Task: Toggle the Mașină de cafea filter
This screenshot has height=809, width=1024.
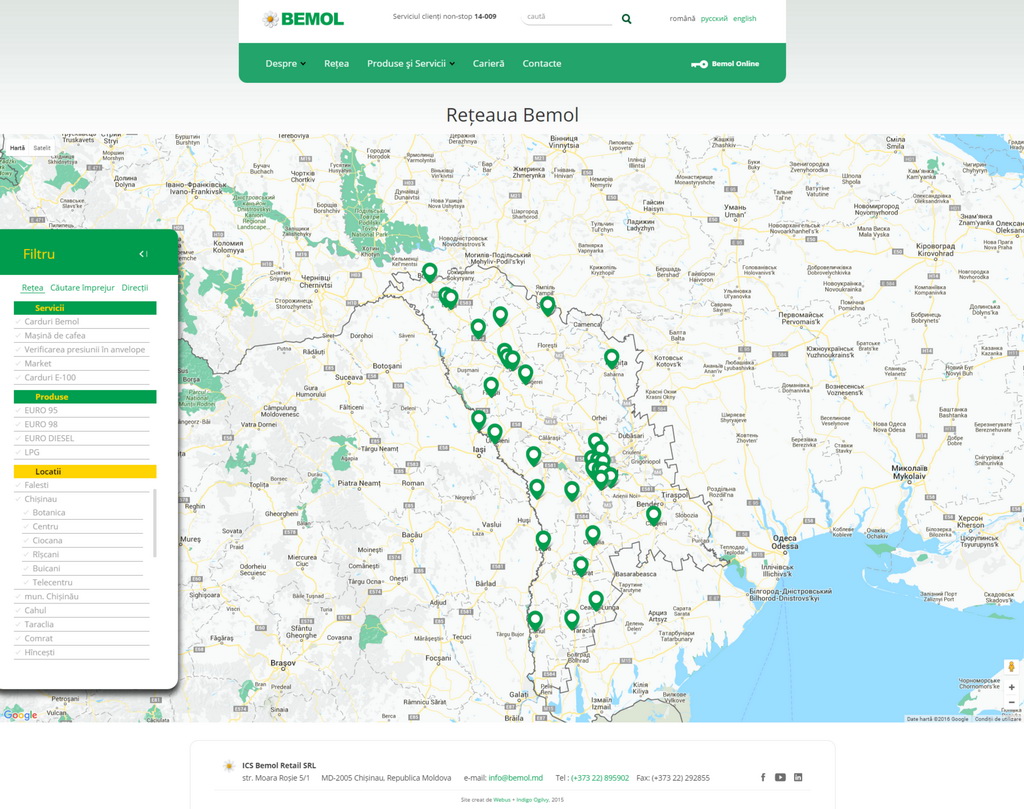Action: (55, 336)
